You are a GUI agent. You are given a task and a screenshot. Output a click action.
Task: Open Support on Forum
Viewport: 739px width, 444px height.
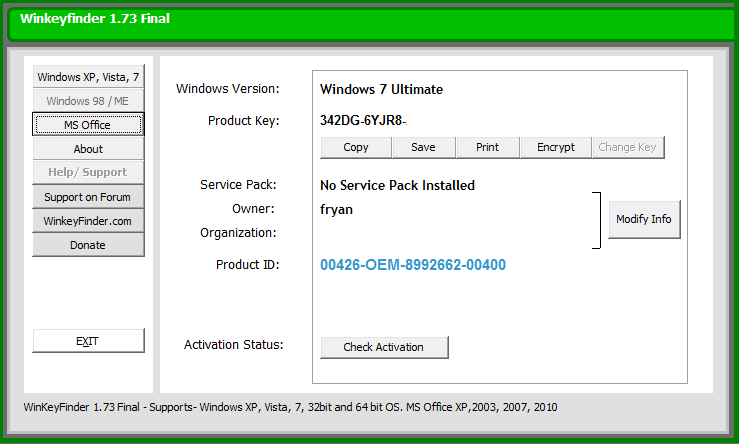pyautogui.click(x=88, y=197)
